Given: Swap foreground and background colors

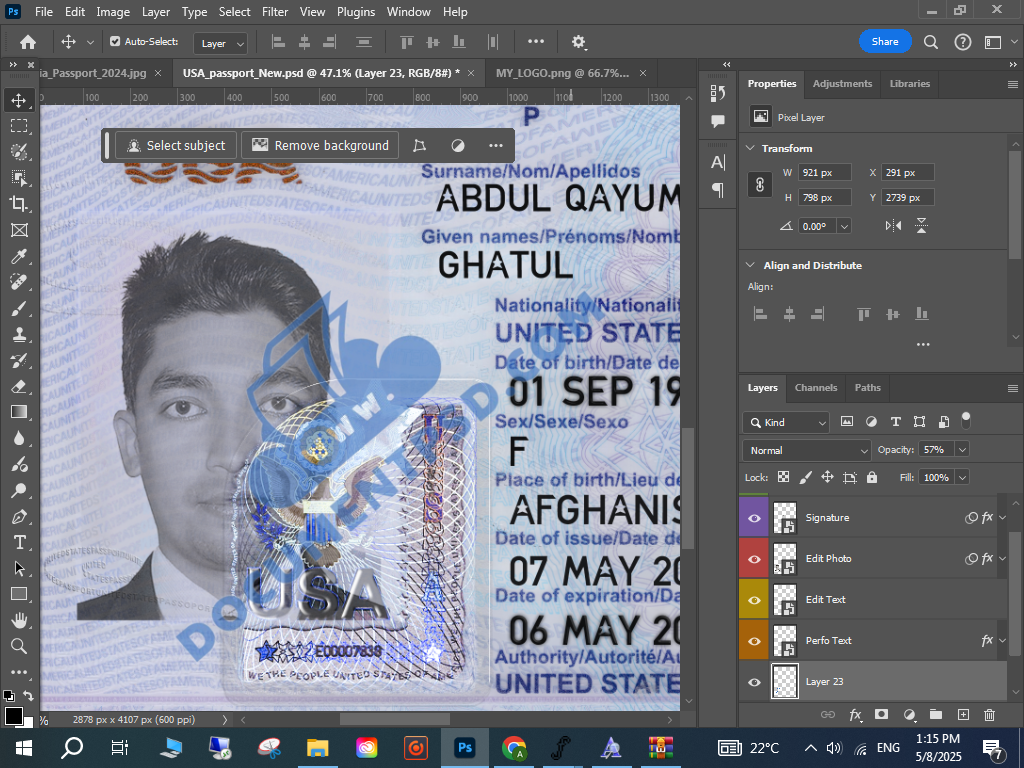Looking at the screenshot, I should pos(28,696).
